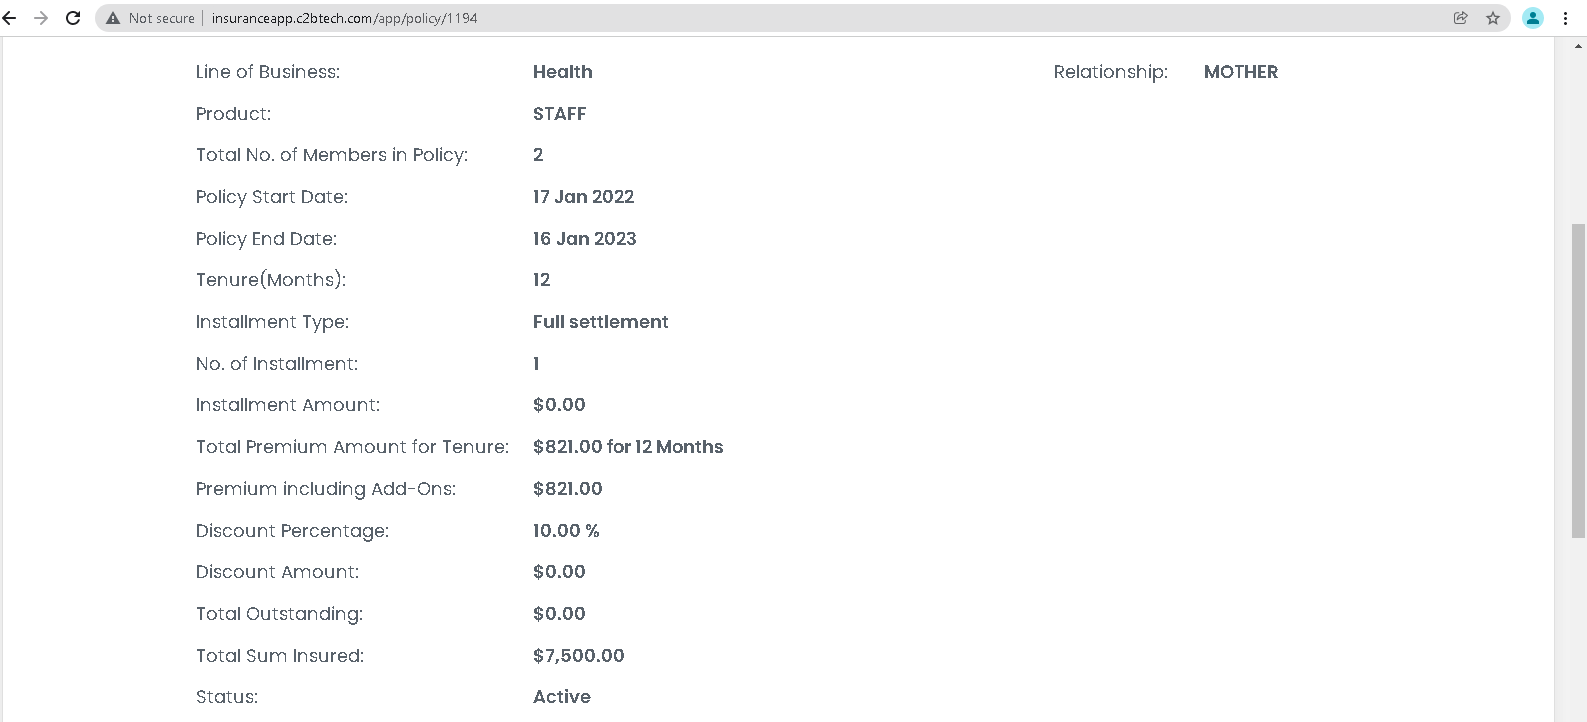Click the vertical scrollbar thumb
The height and width of the screenshot is (722, 1587).
1579,381
